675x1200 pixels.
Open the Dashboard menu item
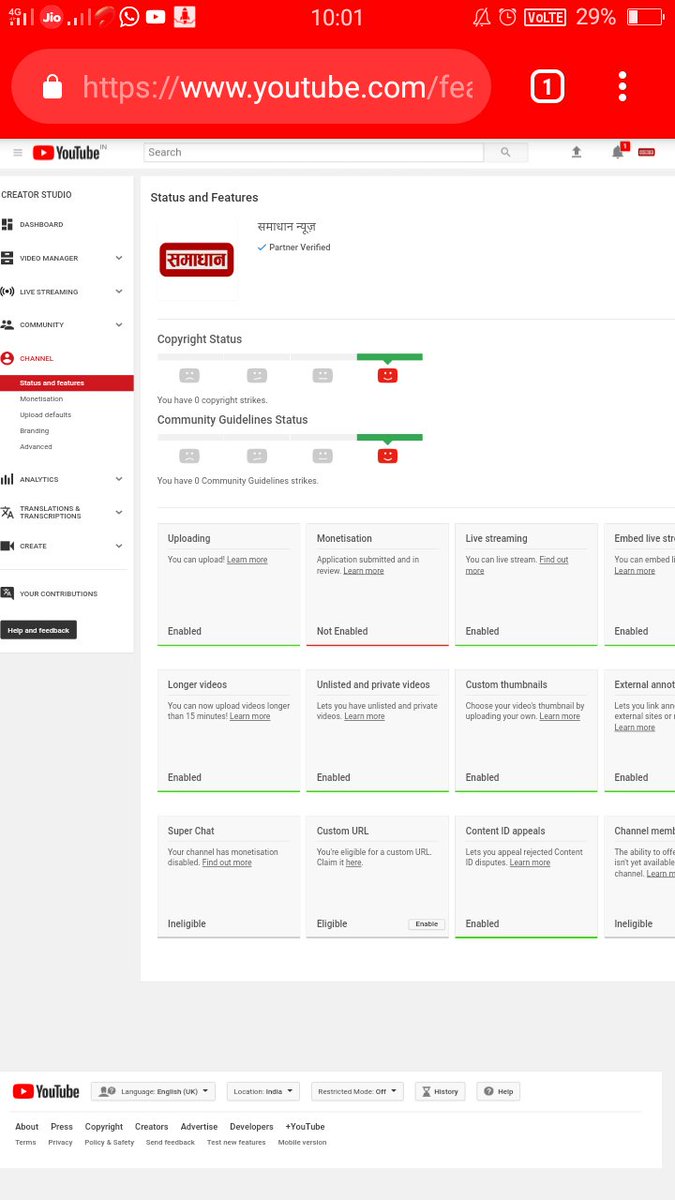pyautogui.click(x=41, y=224)
